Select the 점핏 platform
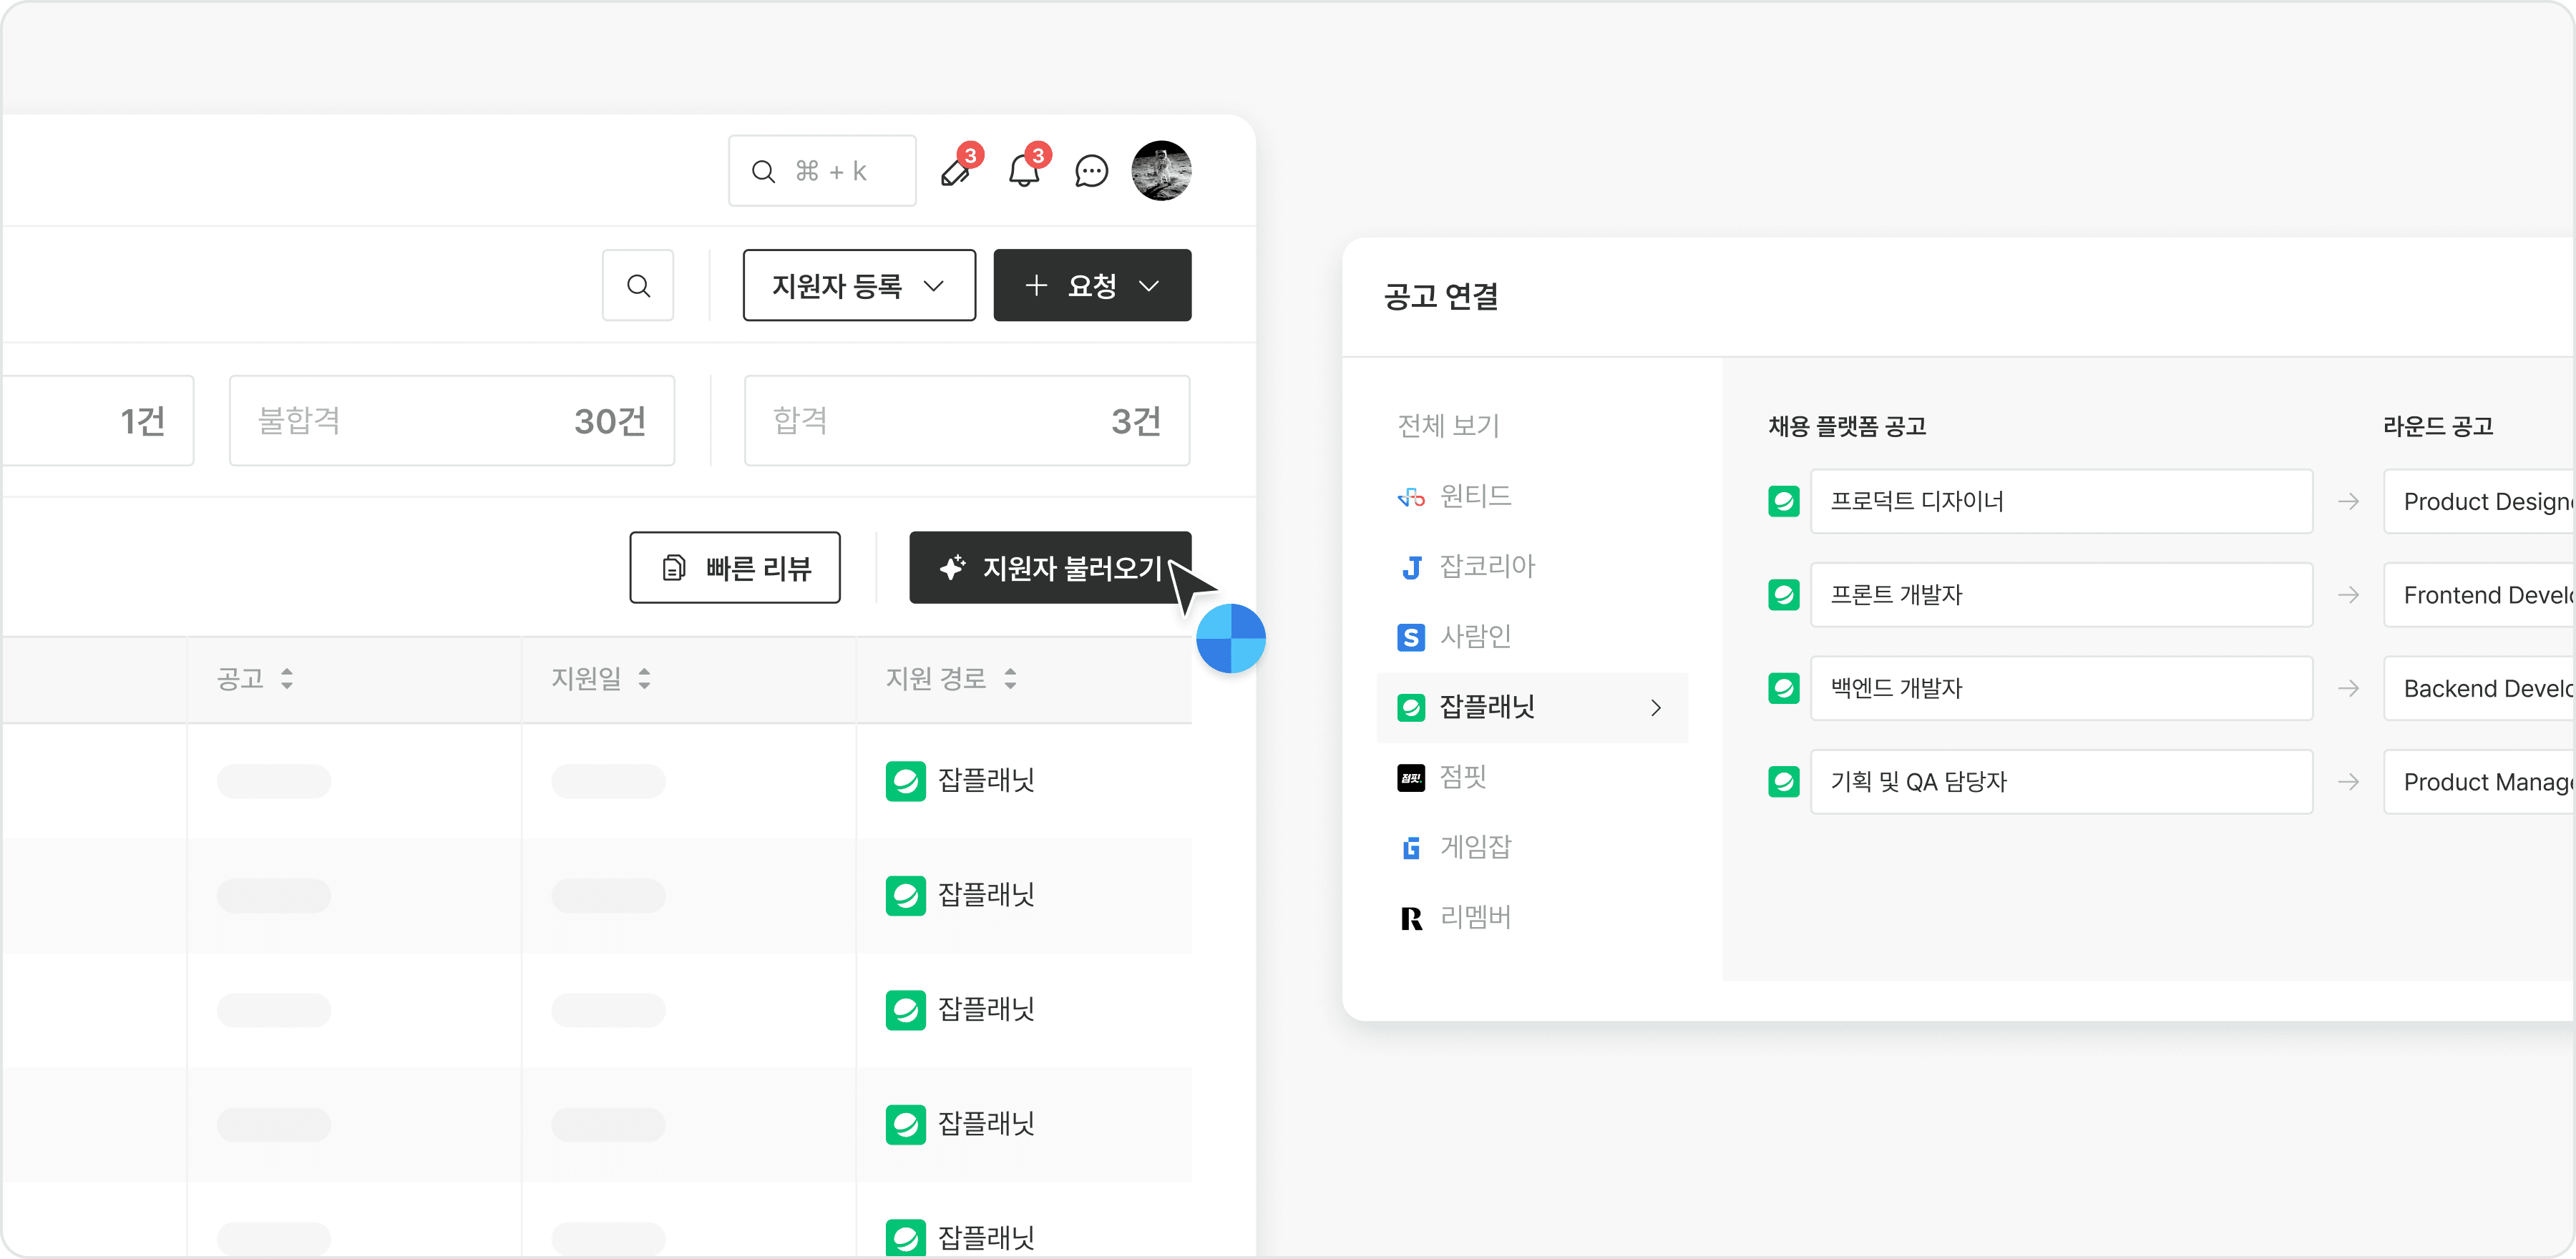Viewport: 2576px width, 1259px height. [1442, 777]
